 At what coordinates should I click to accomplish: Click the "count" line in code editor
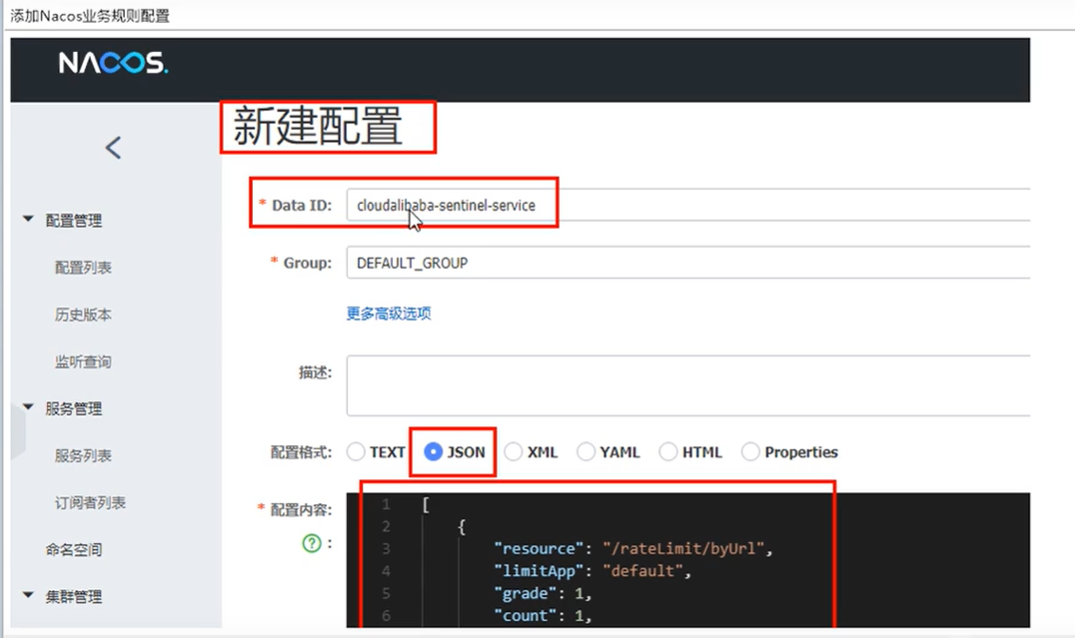coord(542,615)
